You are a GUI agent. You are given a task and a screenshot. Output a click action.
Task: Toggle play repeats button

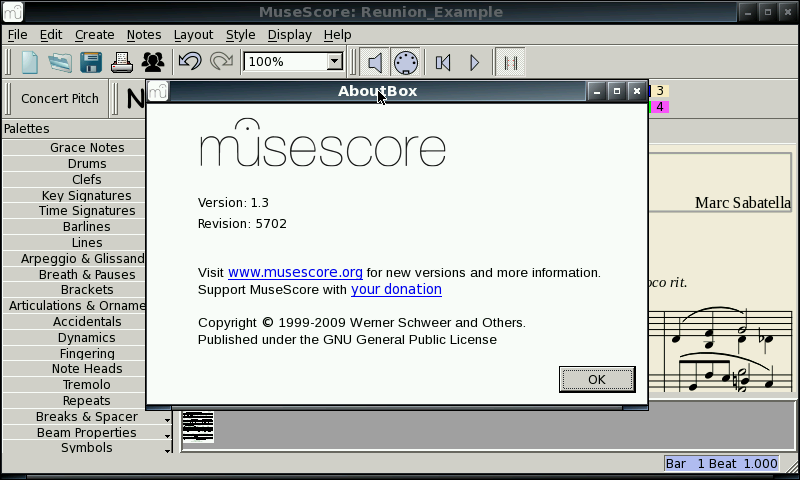pyautogui.click(x=510, y=63)
